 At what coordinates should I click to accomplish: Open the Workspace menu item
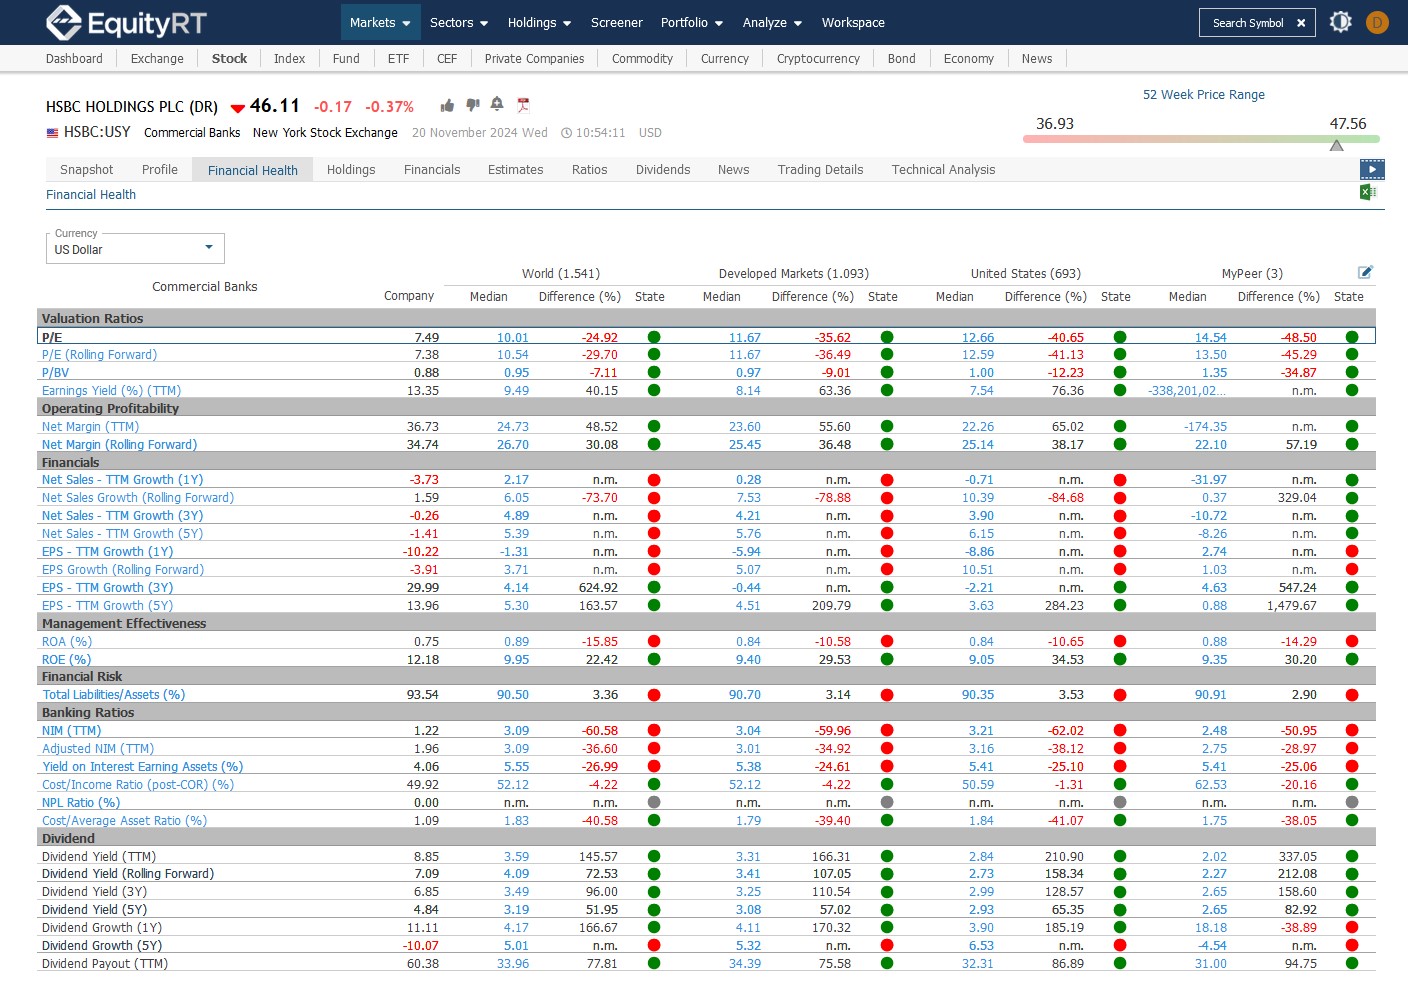pos(853,22)
